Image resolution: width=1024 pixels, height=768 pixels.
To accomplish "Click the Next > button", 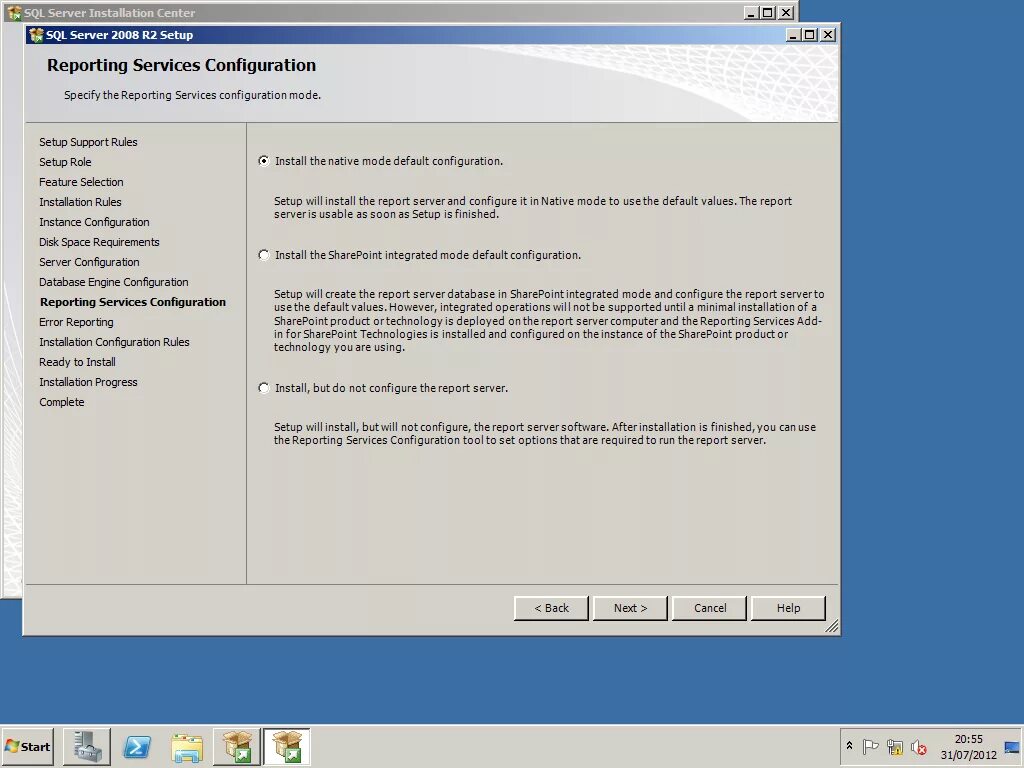I will [x=630, y=608].
